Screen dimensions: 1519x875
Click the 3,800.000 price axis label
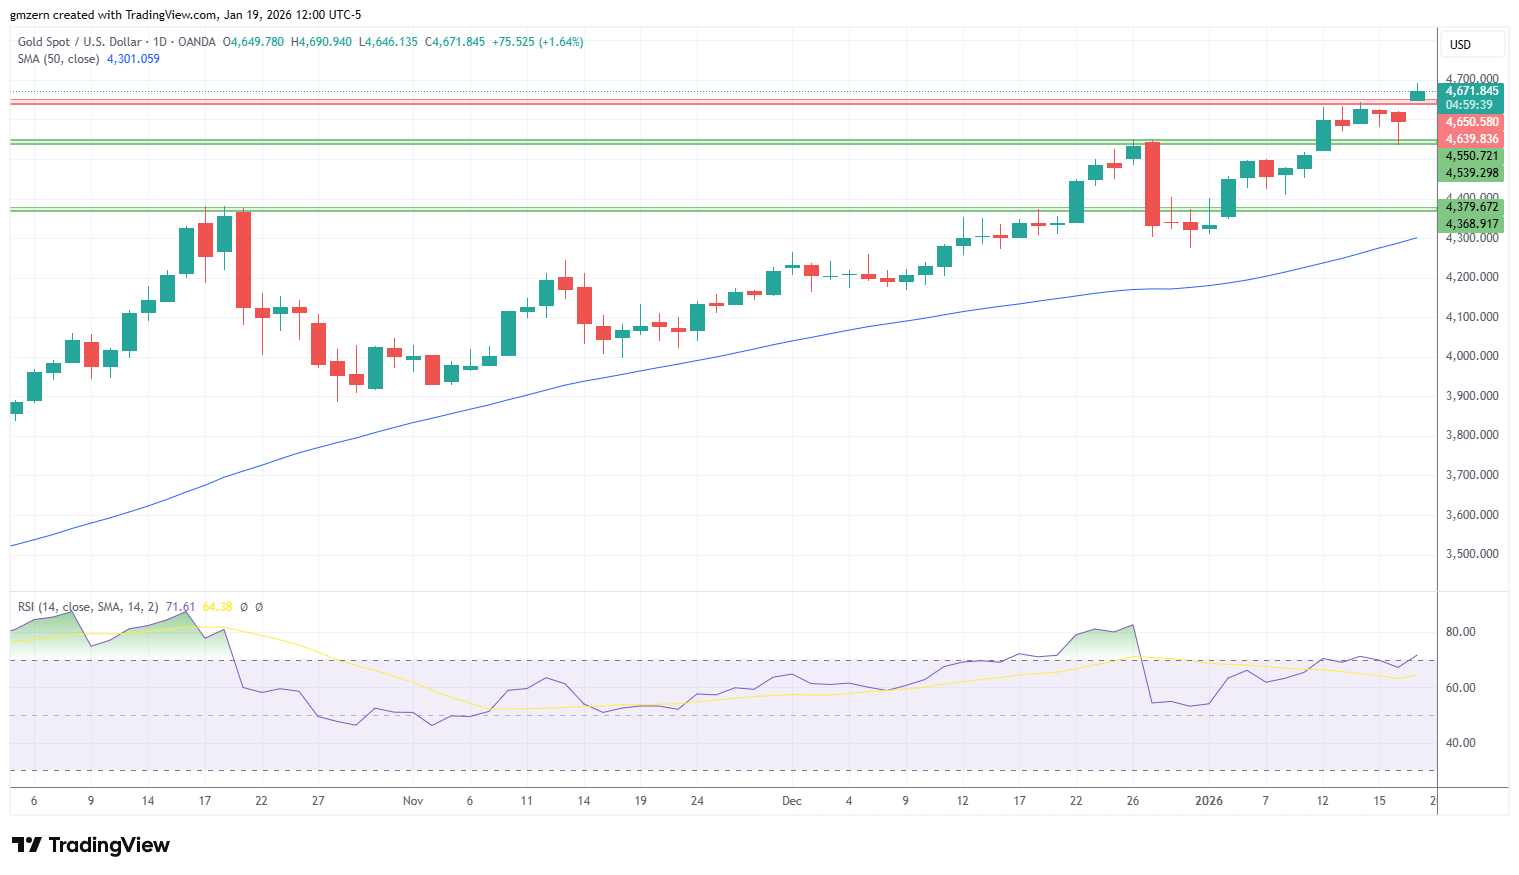[x=1472, y=435]
